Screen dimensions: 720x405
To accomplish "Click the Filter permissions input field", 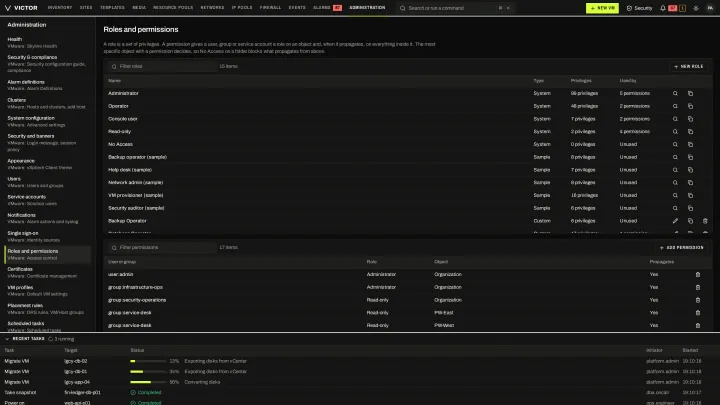I will click(162, 248).
